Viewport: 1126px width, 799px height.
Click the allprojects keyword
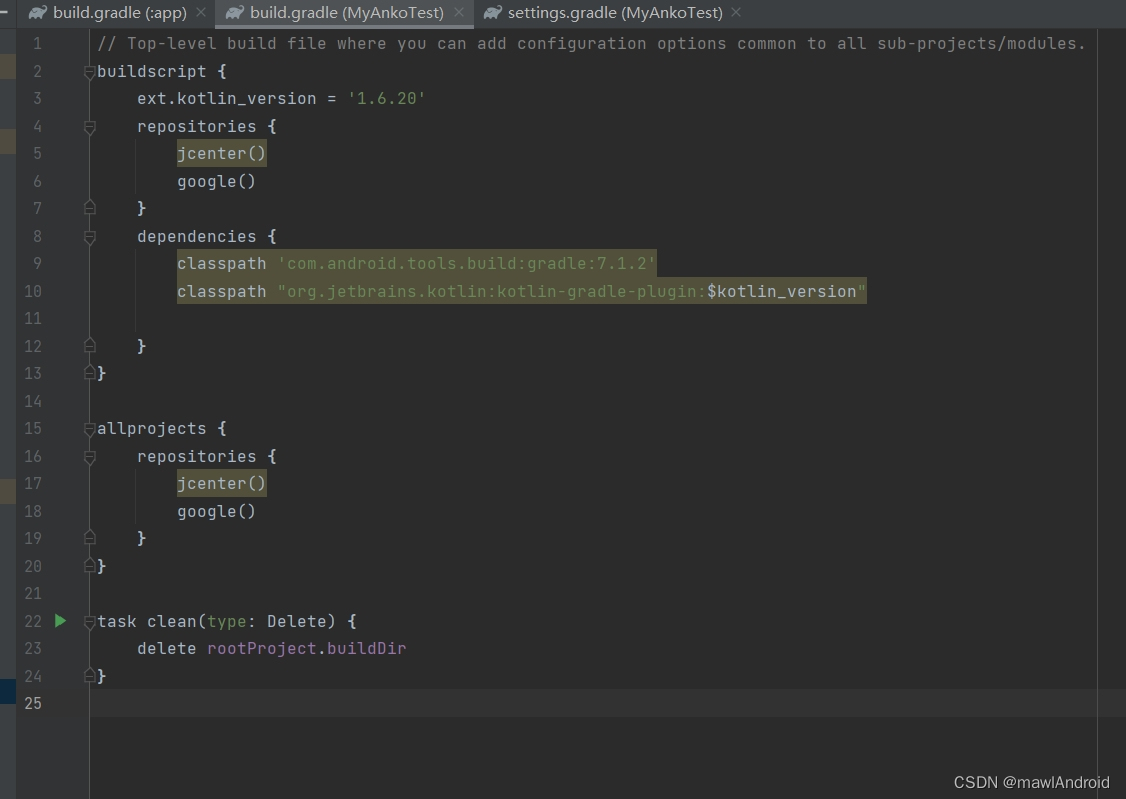click(152, 429)
